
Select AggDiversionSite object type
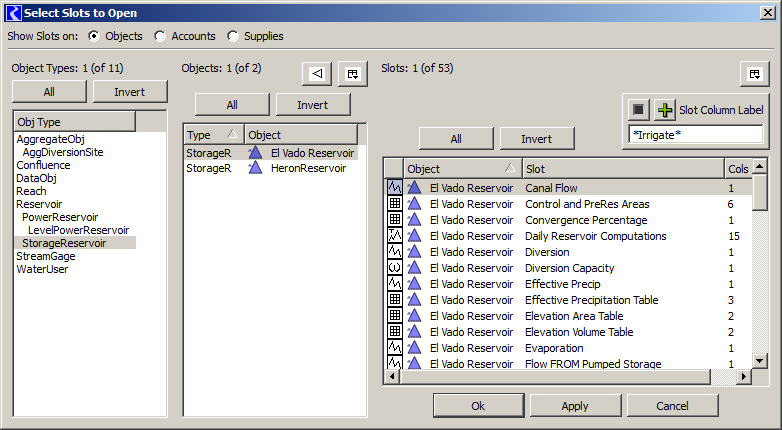coord(63,152)
